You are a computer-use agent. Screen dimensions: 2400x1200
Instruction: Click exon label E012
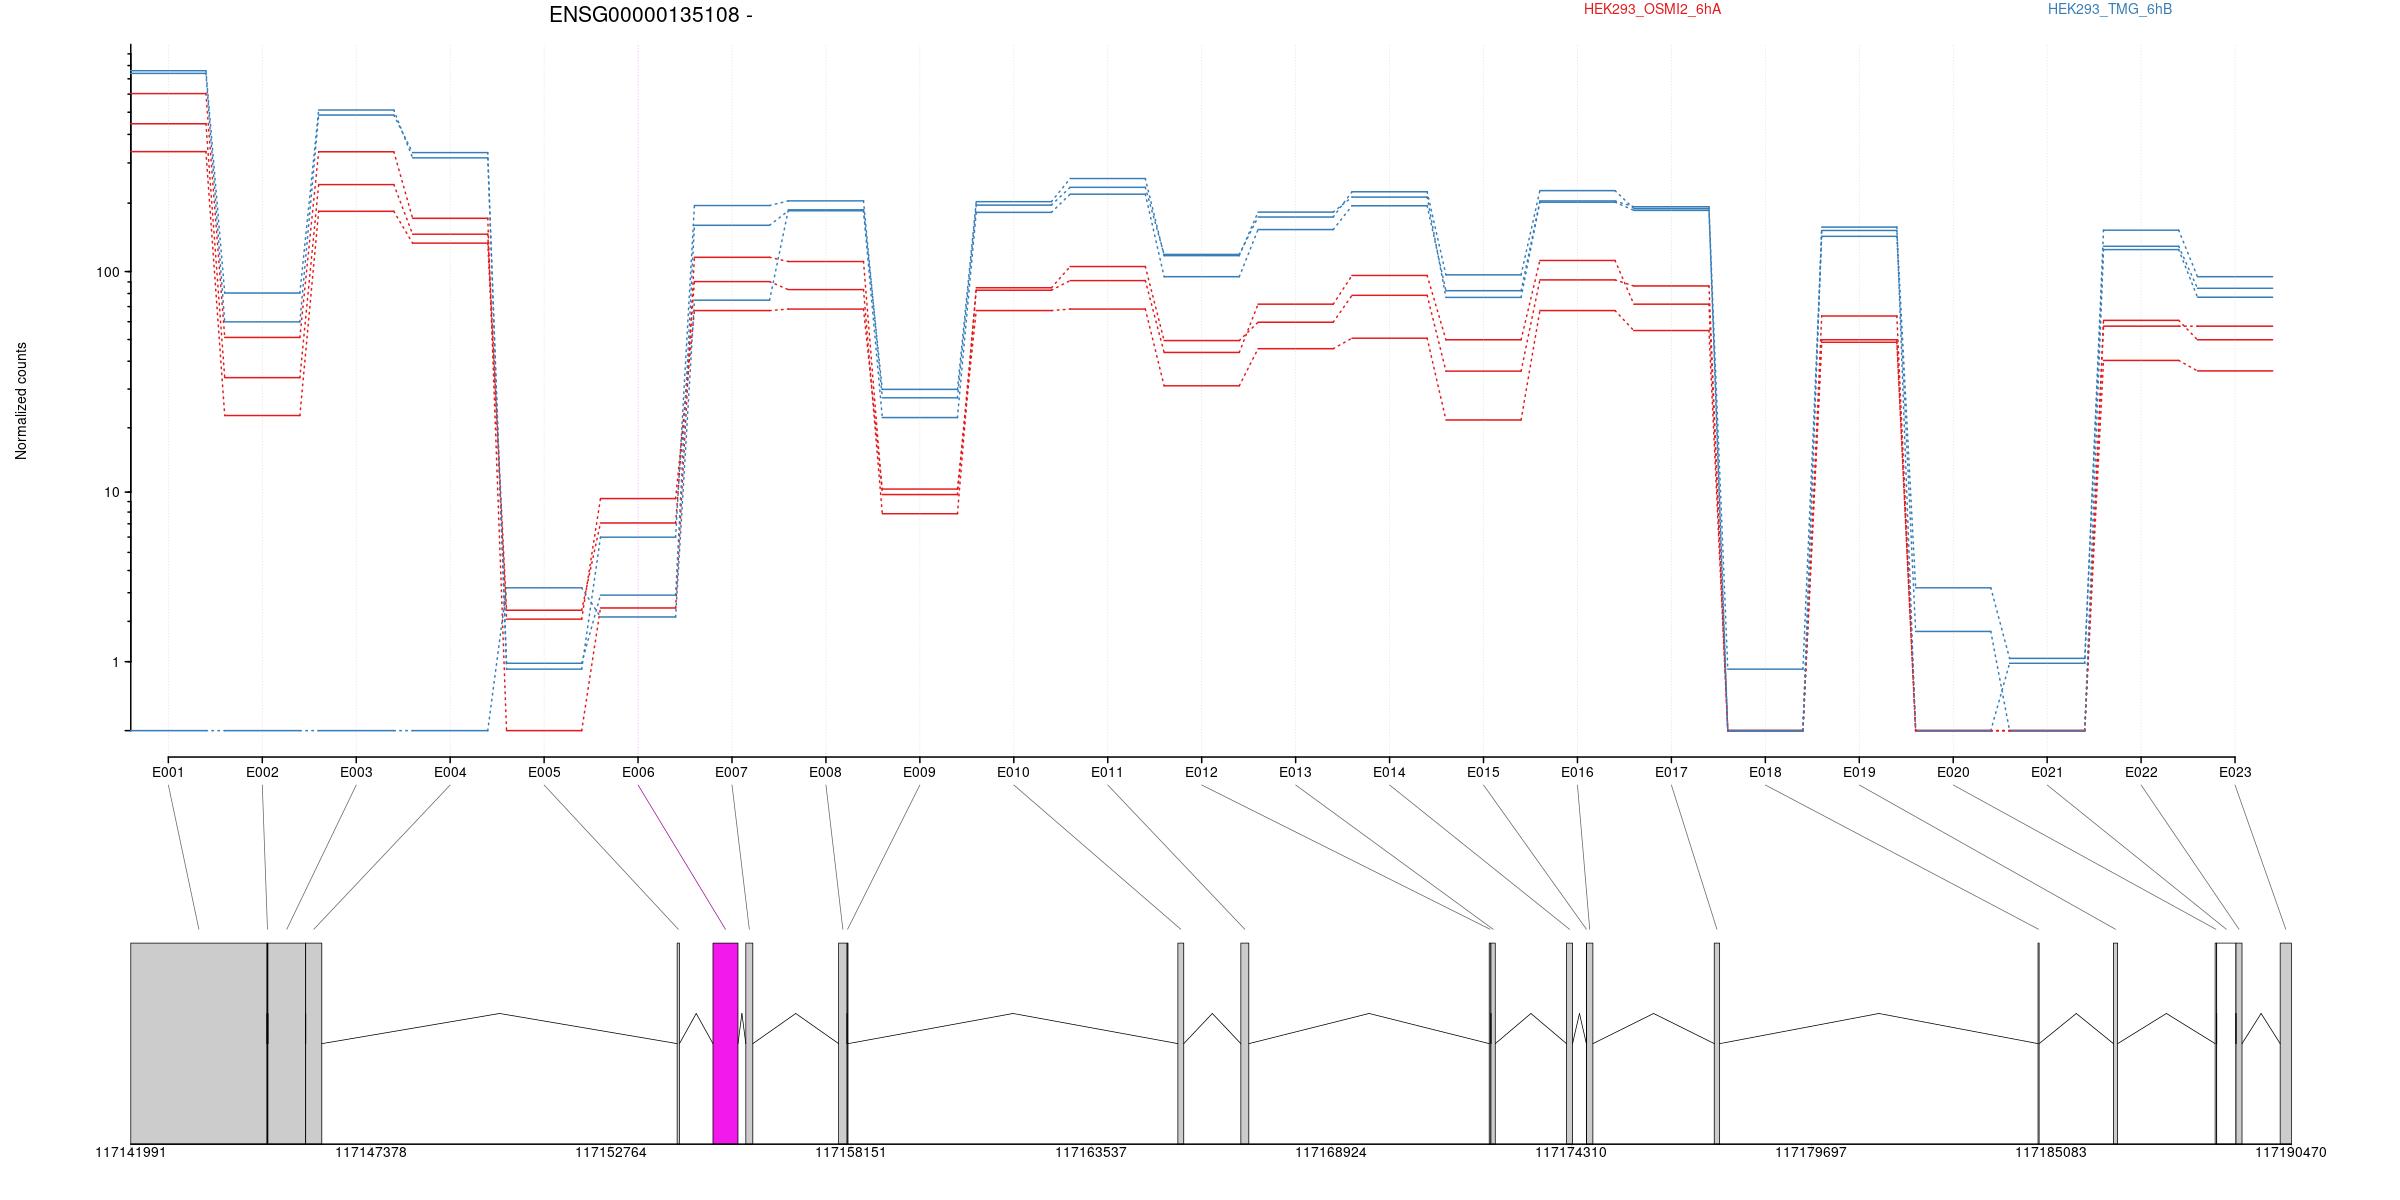(x=1202, y=772)
